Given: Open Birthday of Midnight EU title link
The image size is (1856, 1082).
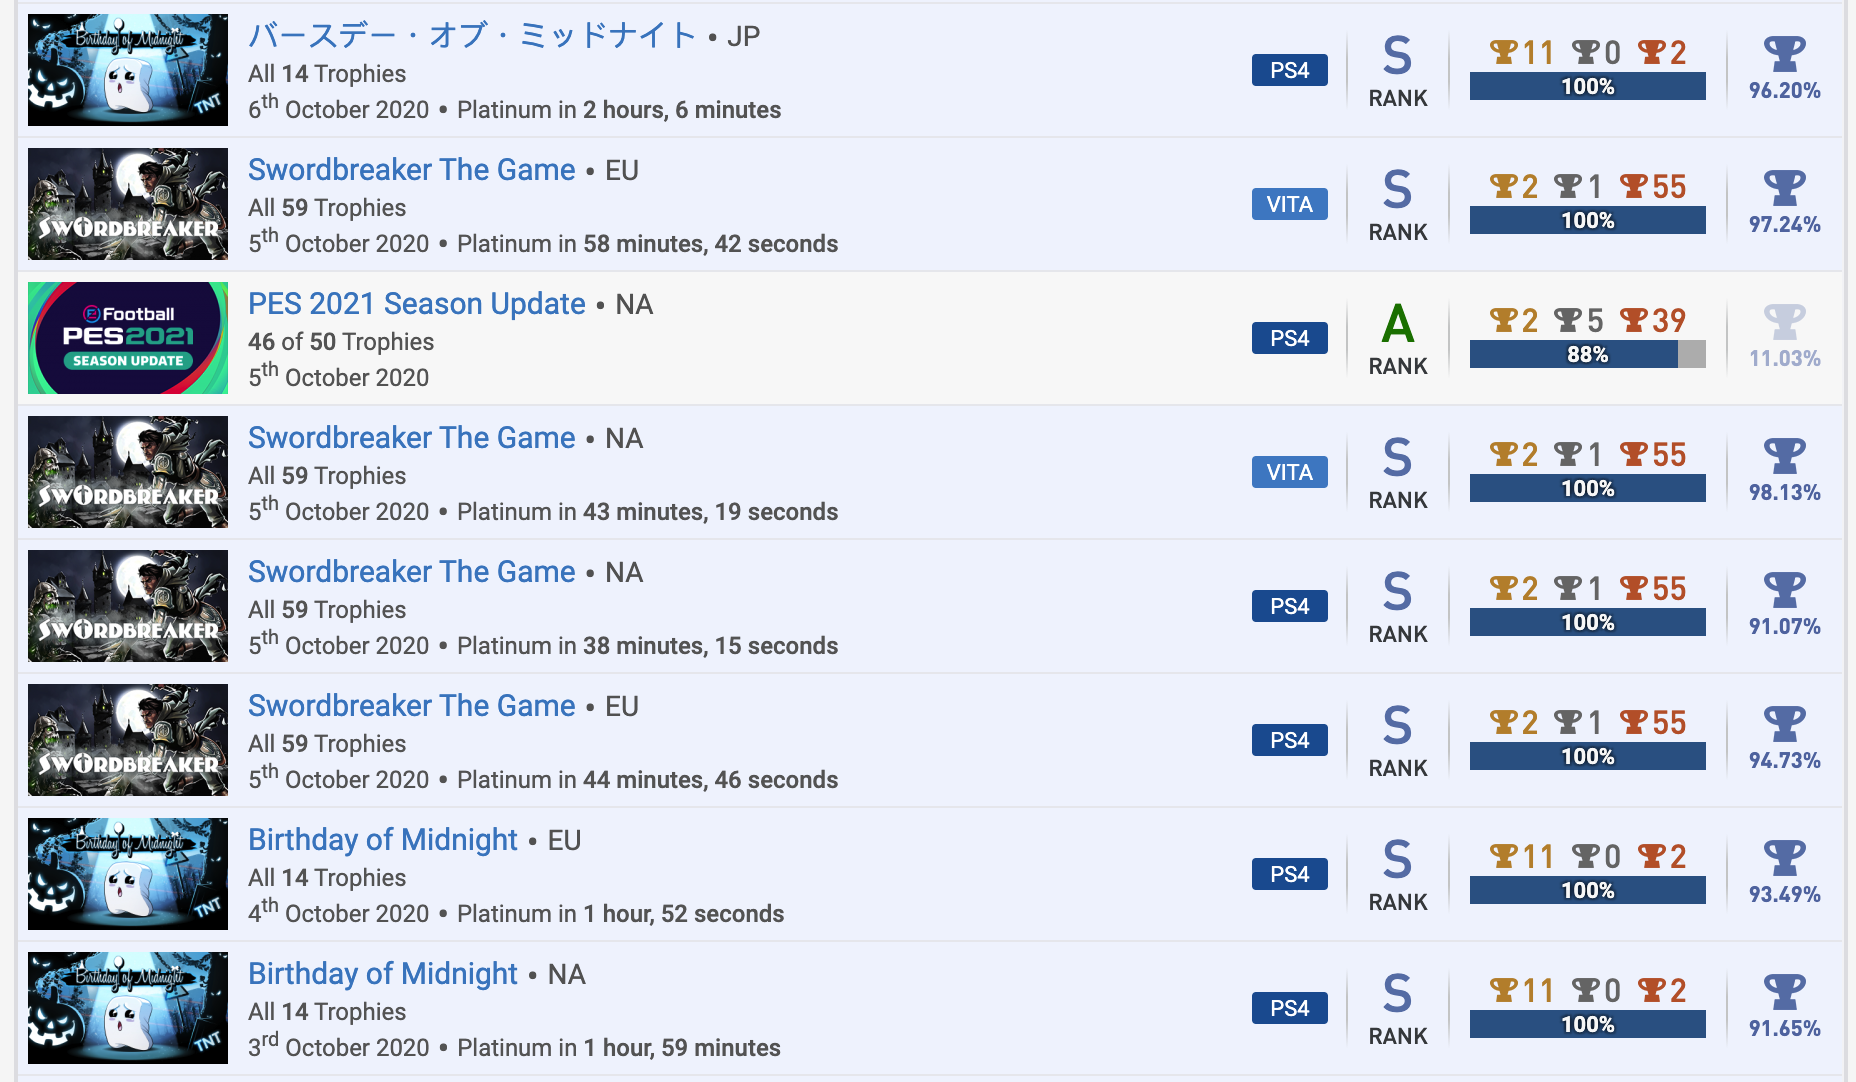Looking at the screenshot, I should coord(382,840).
